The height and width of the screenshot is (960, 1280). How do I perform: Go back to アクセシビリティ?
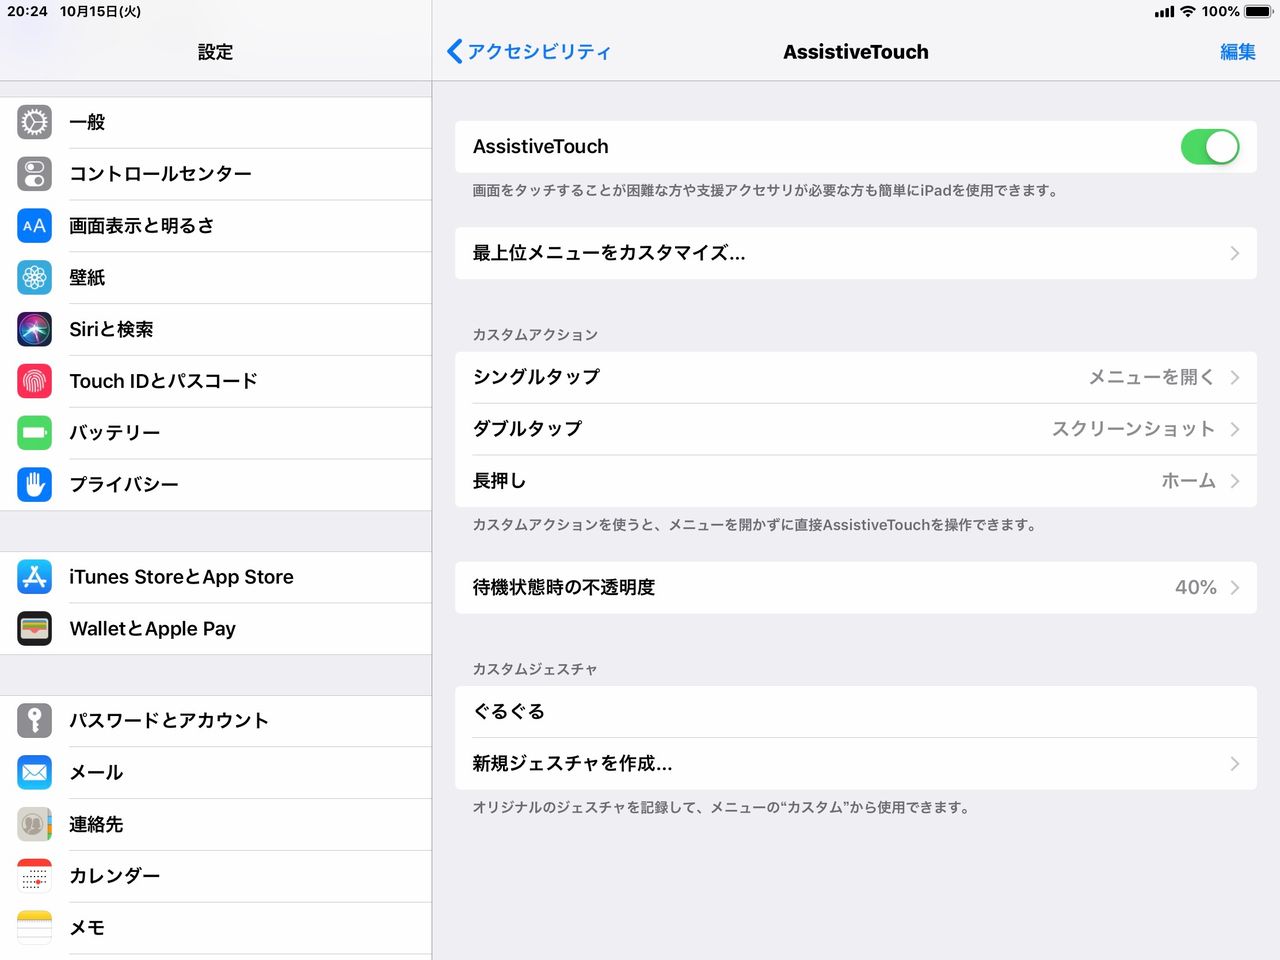point(528,52)
